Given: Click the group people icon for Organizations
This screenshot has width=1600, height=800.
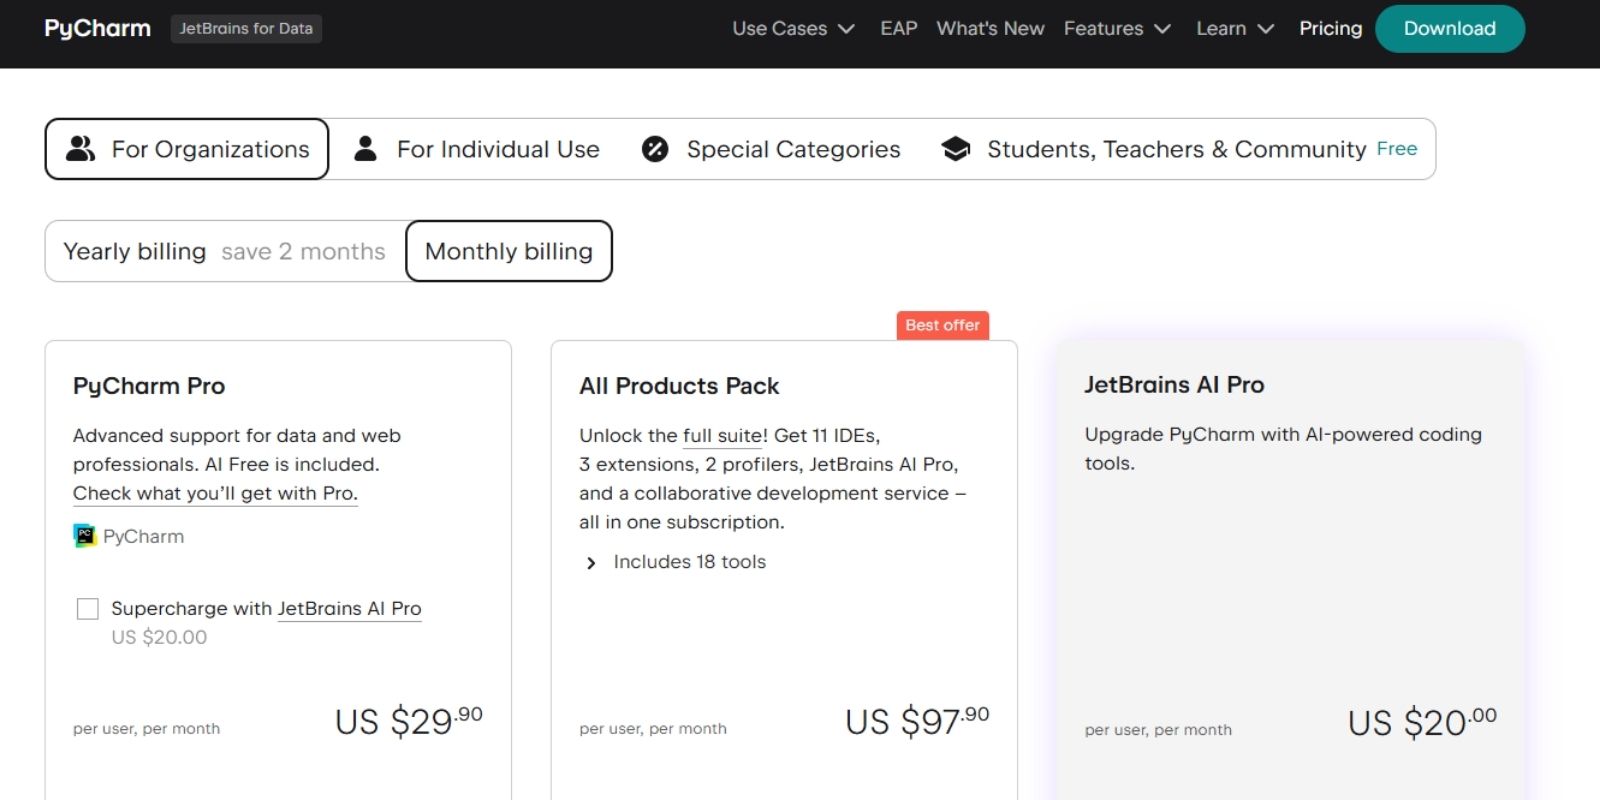Looking at the screenshot, I should 80,149.
